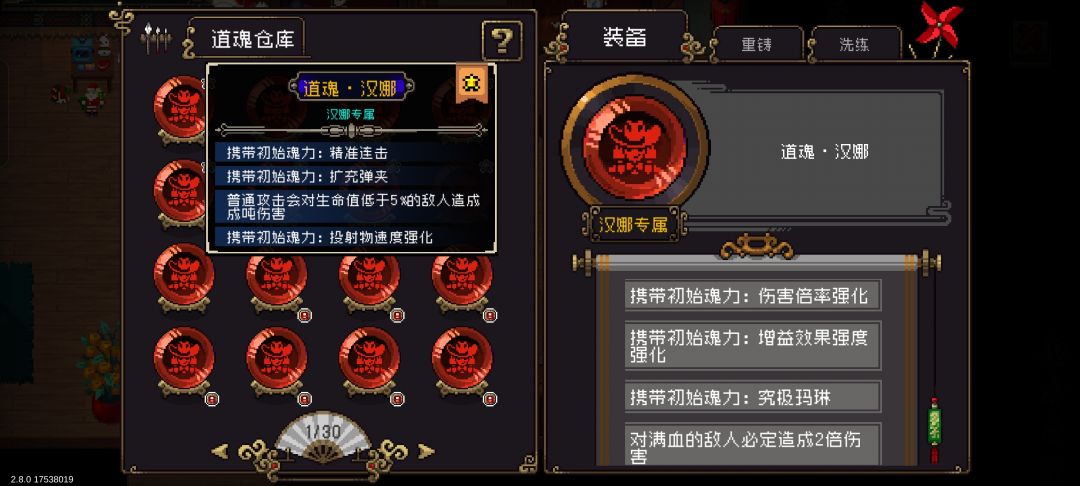Screen dimensions: 1080x486
Task: Pull the green tassel scroll handle
Action: pos(934,429)
